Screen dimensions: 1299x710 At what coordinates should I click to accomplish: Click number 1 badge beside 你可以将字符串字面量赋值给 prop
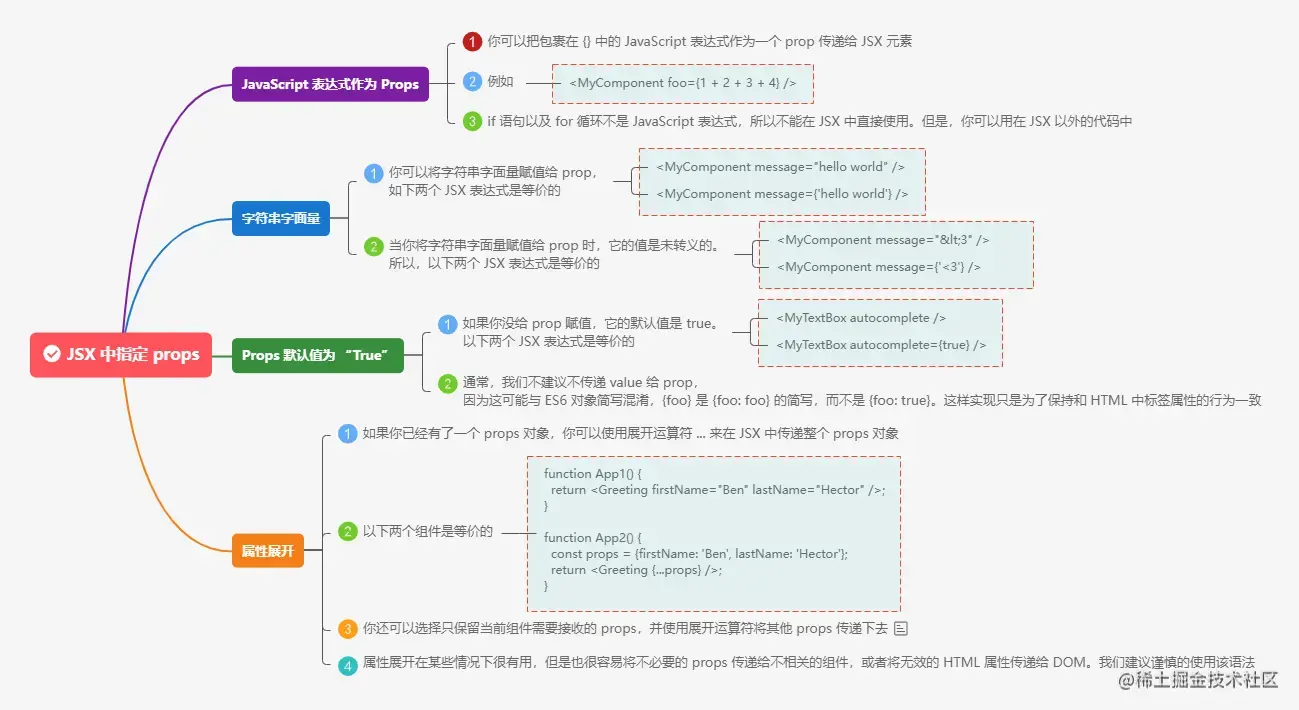[x=373, y=174]
